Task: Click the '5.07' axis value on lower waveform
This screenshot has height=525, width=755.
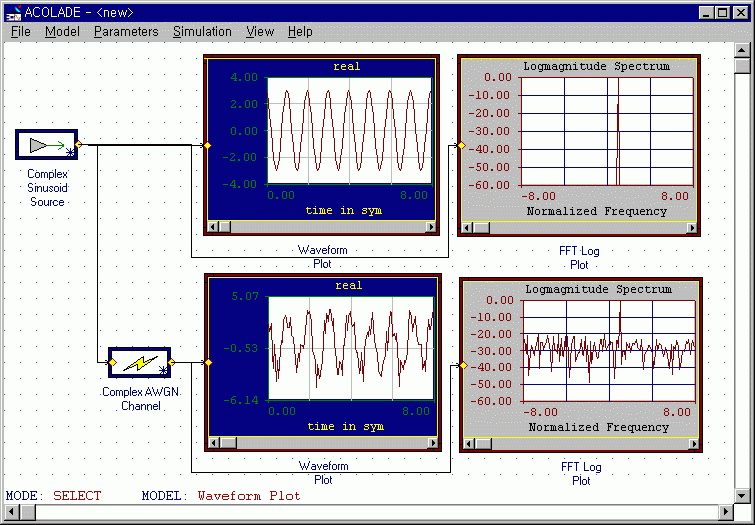Action: click(x=245, y=296)
